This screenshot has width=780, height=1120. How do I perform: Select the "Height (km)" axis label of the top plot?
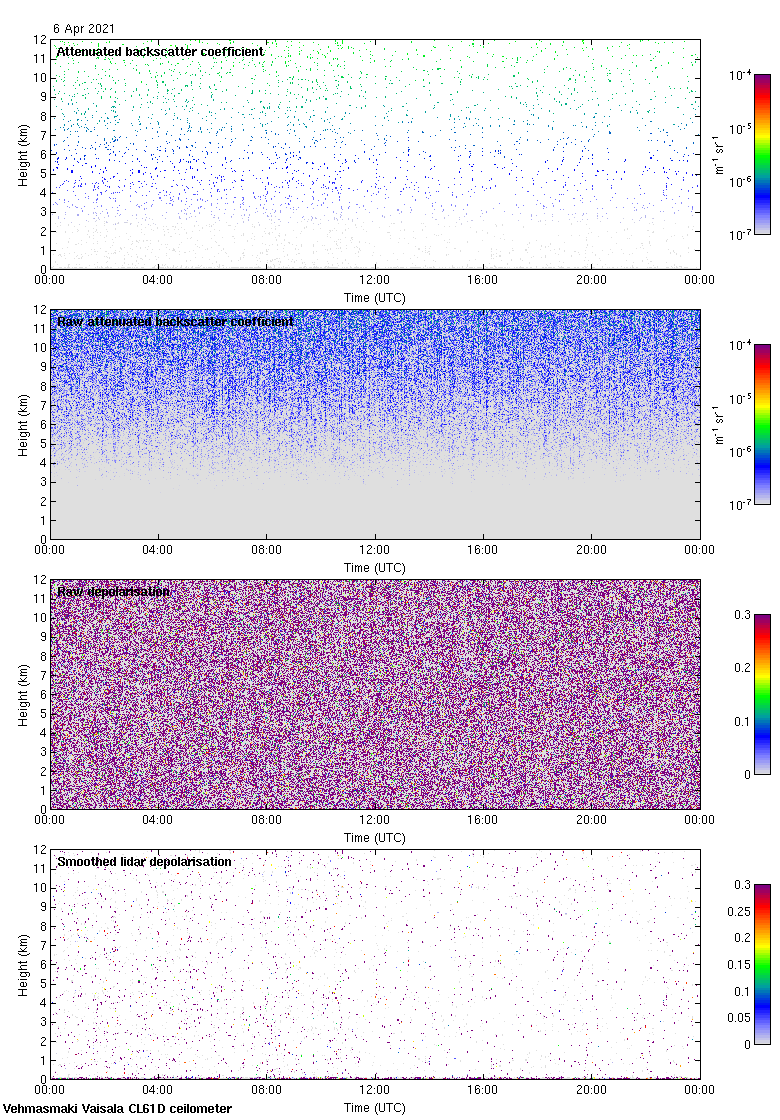pyautogui.click(x=23, y=154)
